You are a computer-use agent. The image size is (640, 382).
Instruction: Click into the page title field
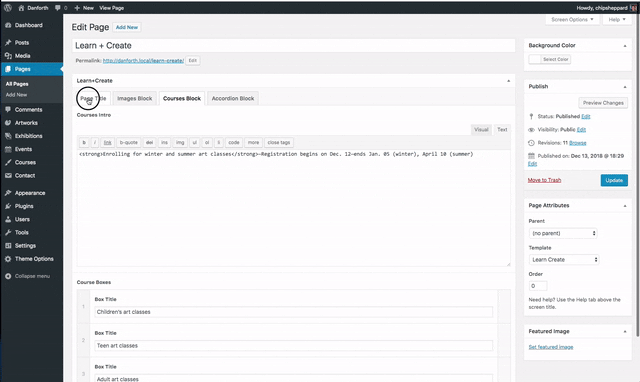point(293,45)
